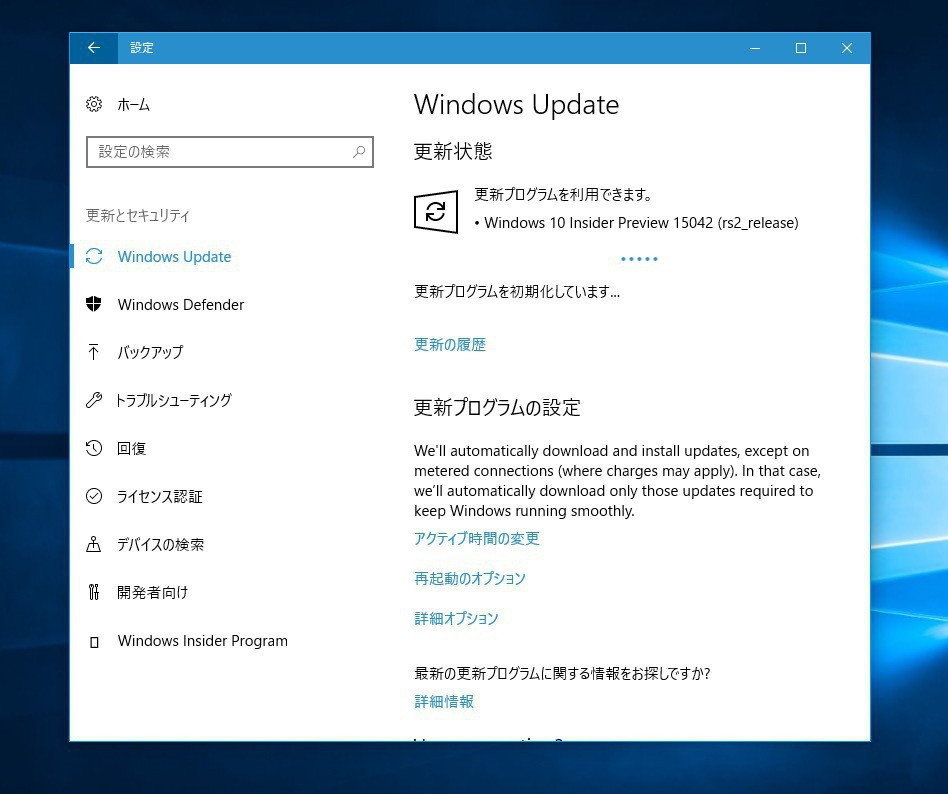The height and width of the screenshot is (794, 948).
Task: Click the Windows Update heading
Action: (x=516, y=105)
